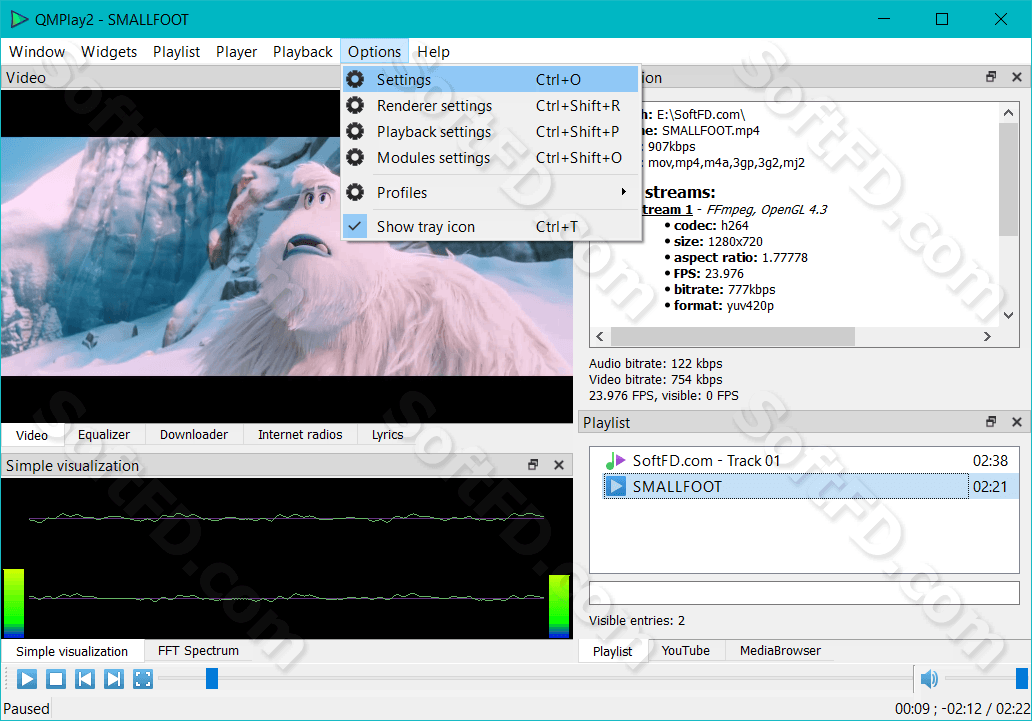
Task: Click the 00:09 ; -02:12 / 02:22 time label
Action: [x=962, y=709]
